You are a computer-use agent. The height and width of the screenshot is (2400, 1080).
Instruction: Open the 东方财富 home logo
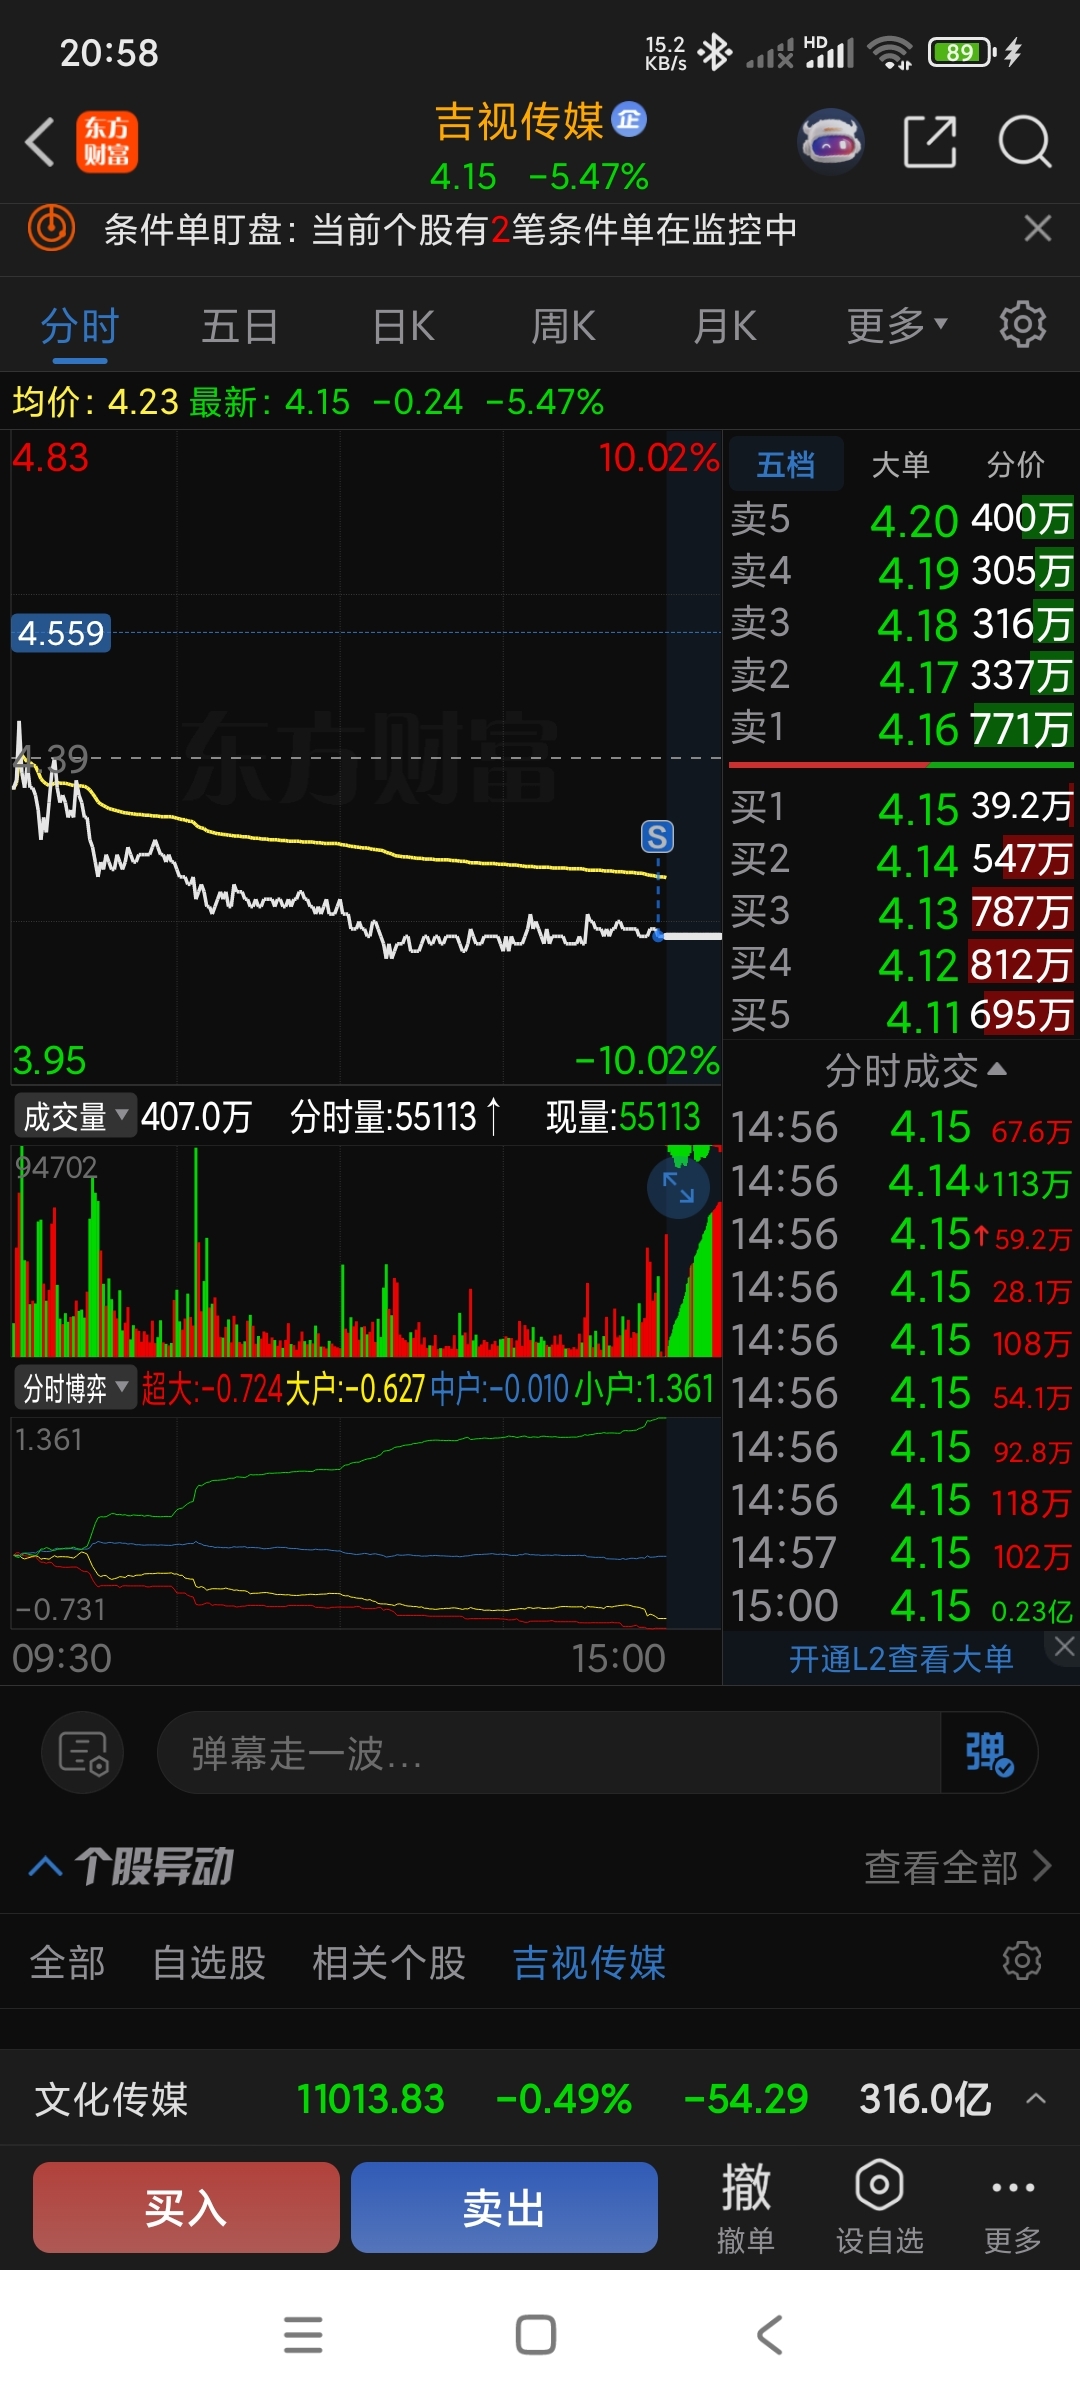pos(107,141)
